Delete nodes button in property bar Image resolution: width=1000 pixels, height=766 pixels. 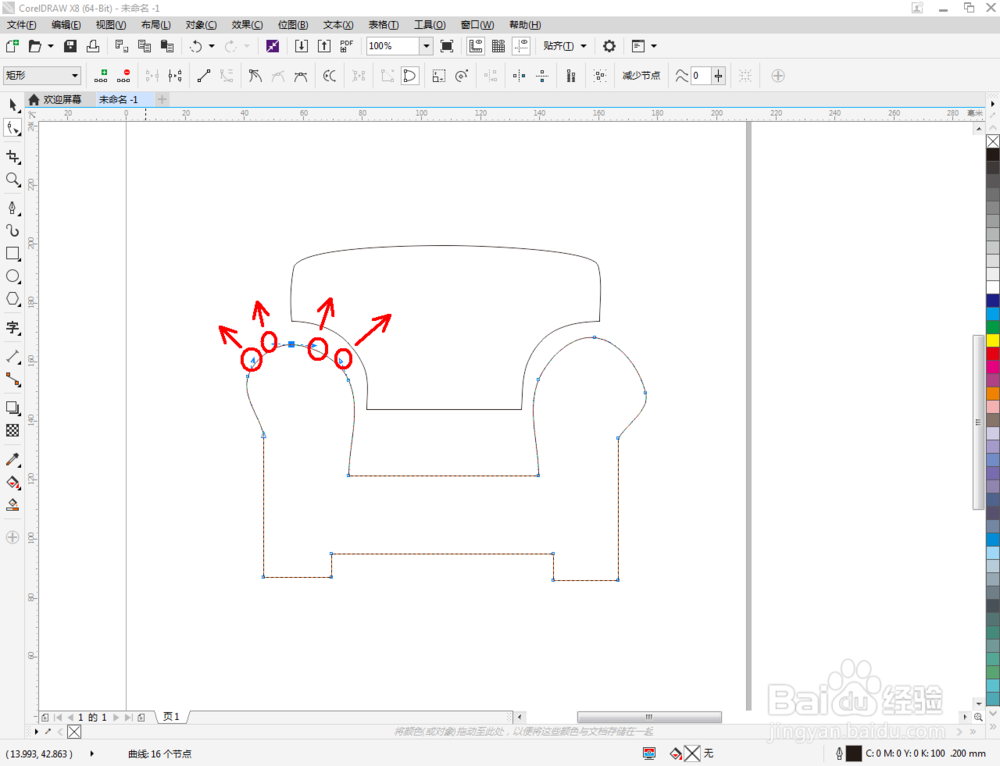(x=124, y=76)
